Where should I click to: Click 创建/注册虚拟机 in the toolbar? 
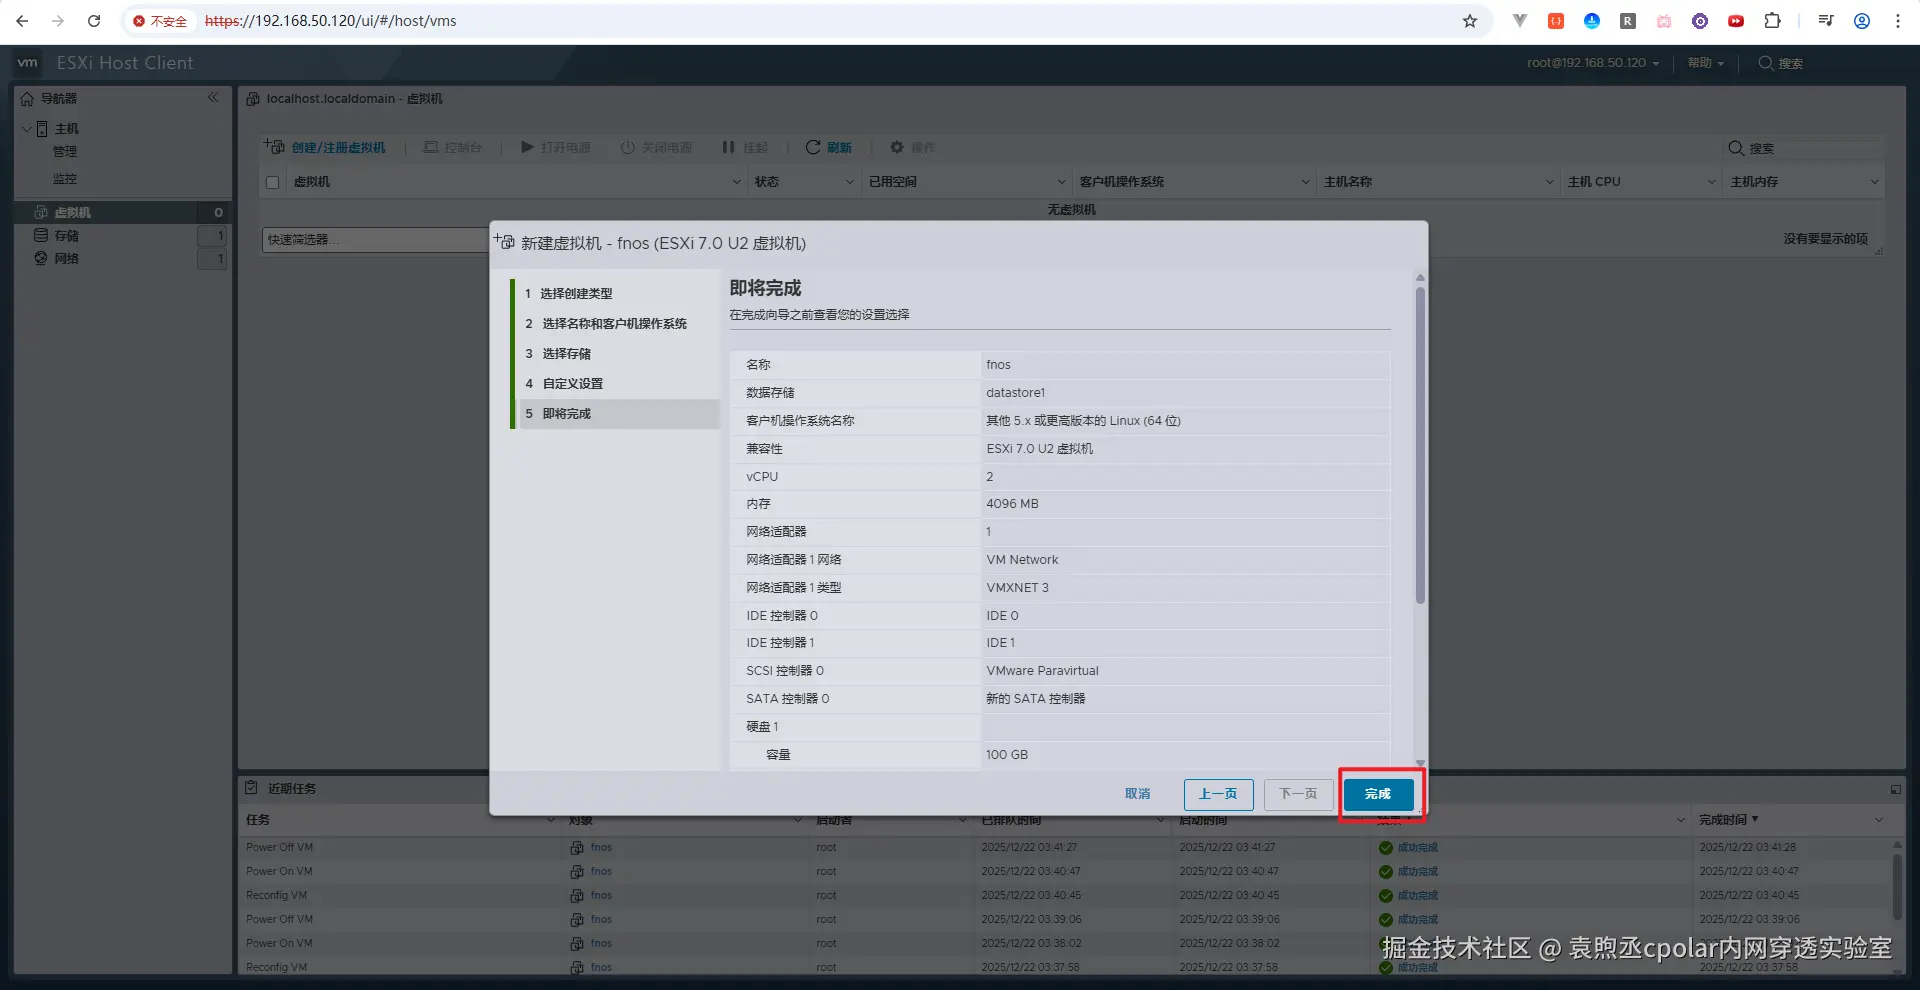pyautogui.click(x=325, y=148)
